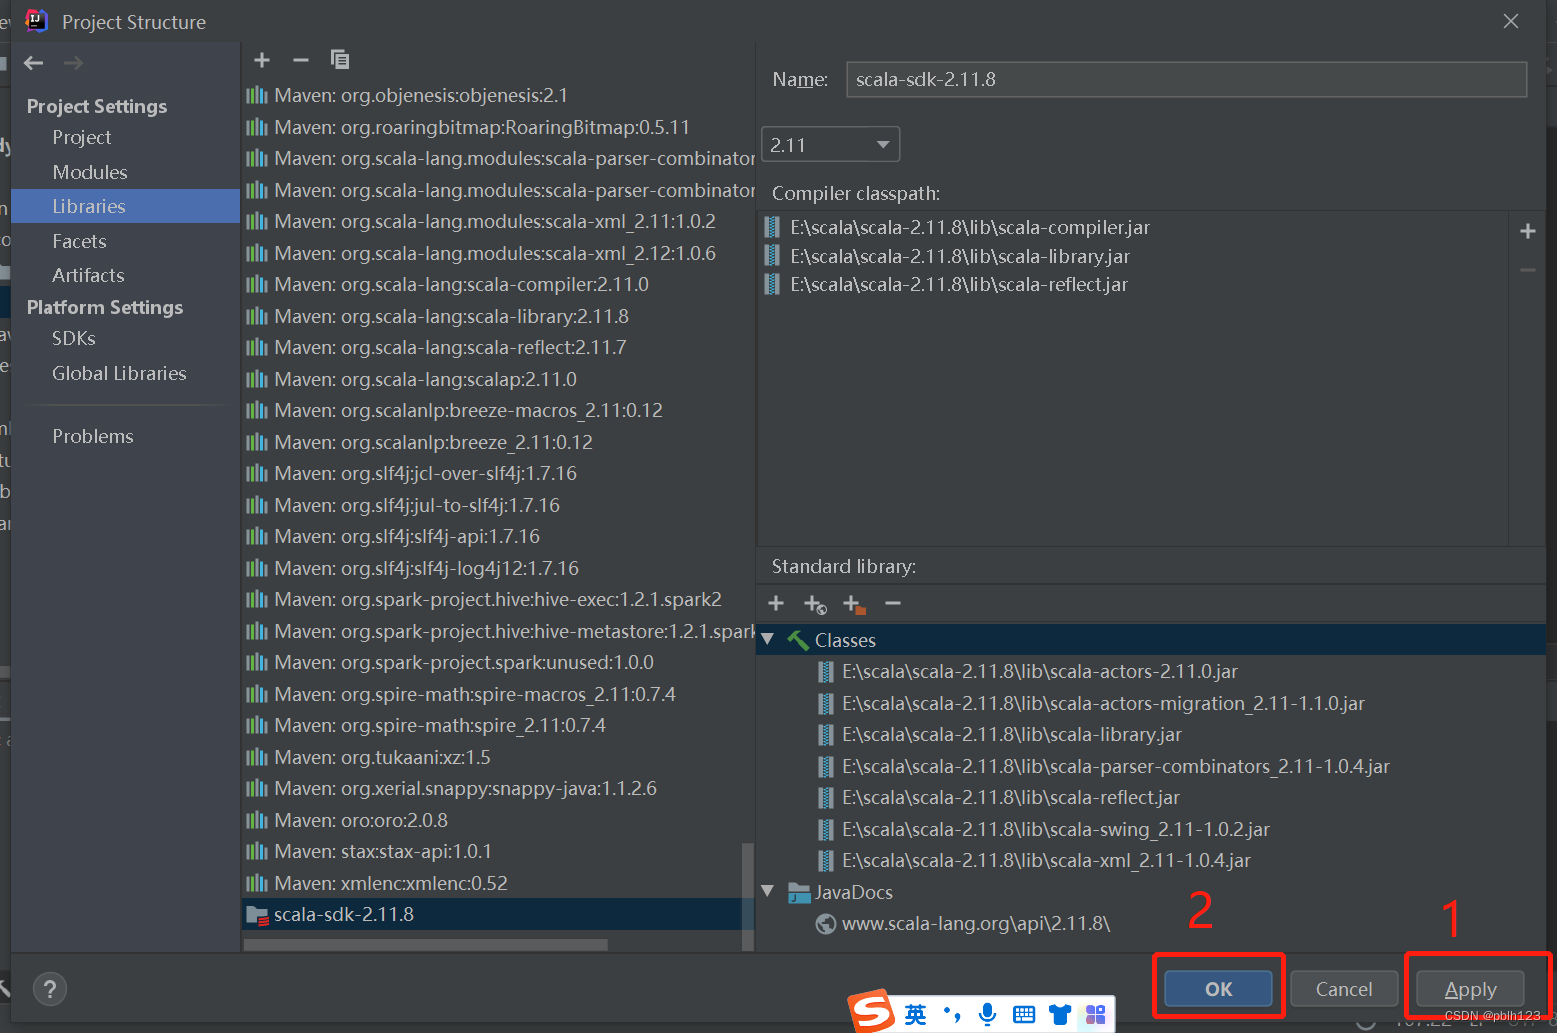The image size is (1557, 1033).
Task: Collapse the Classes tree node
Action: pyautogui.click(x=768, y=639)
